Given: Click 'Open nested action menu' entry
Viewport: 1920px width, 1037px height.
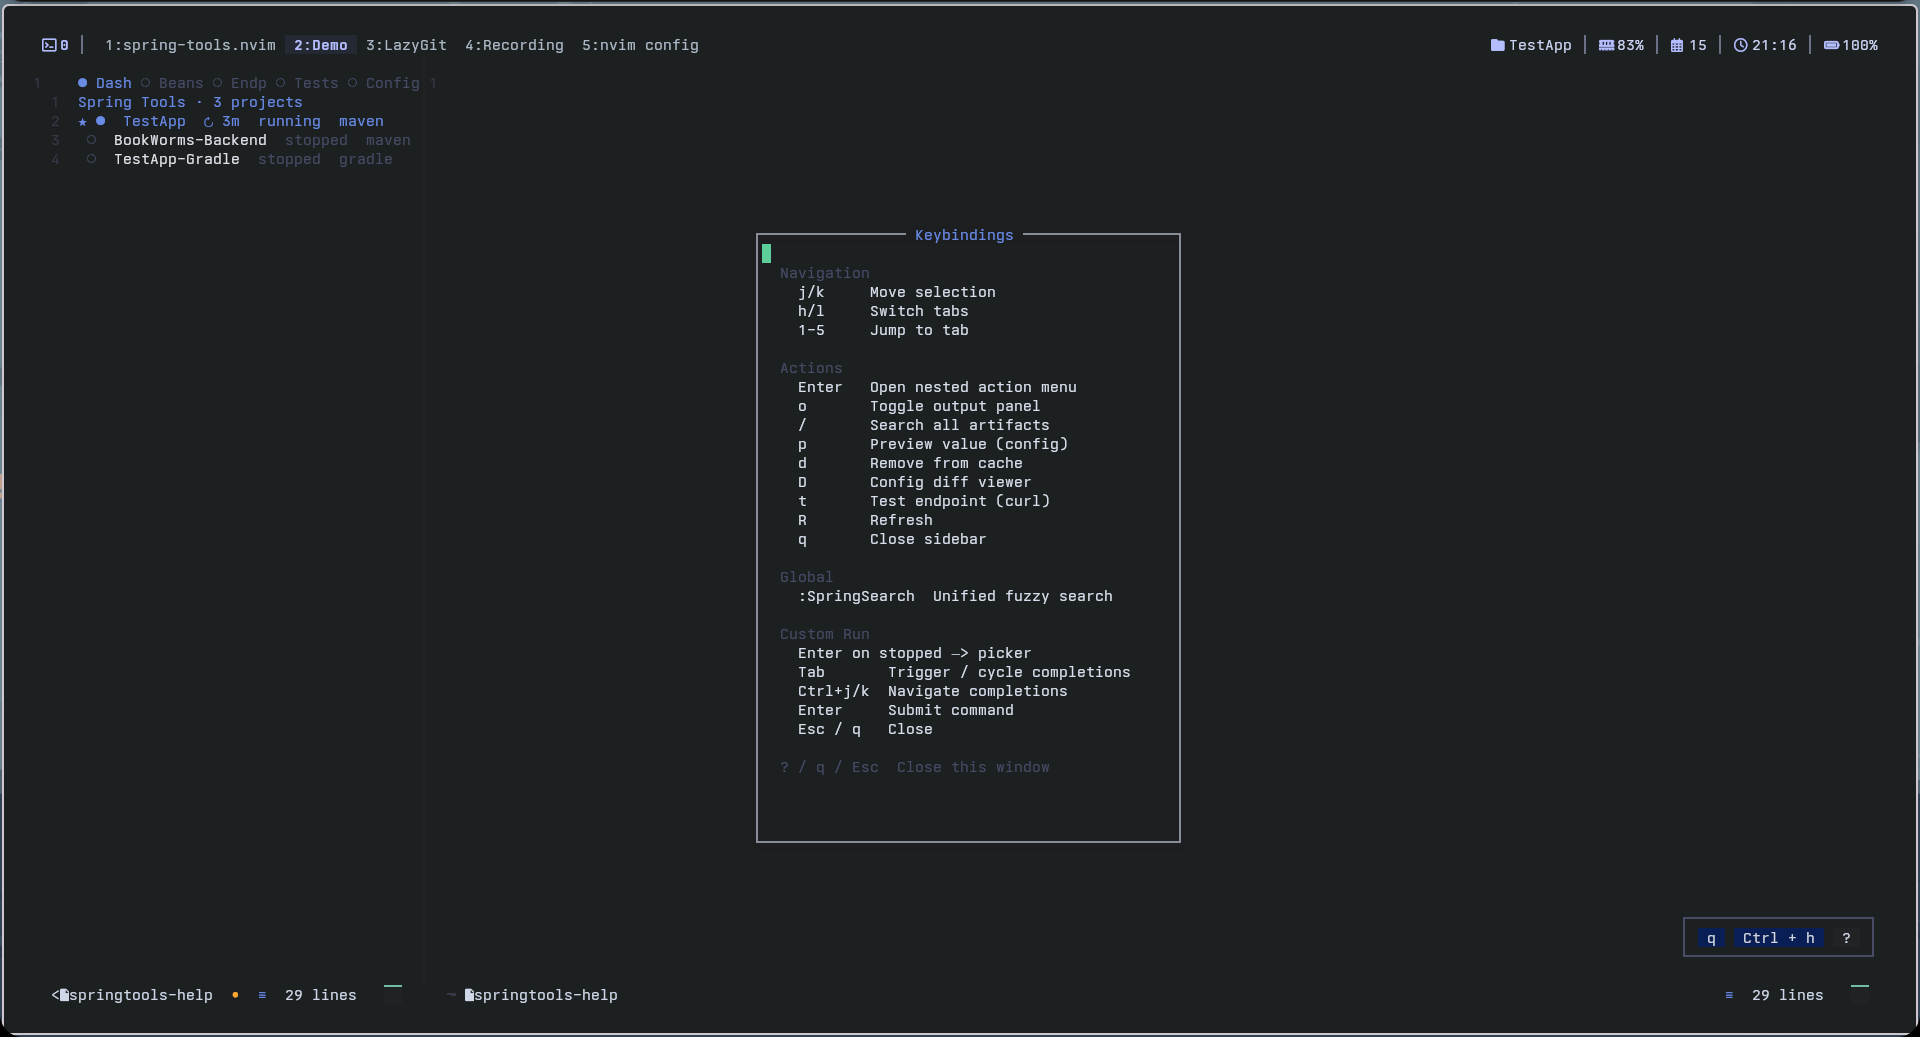Looking at the screenshot, I should [x=973, y=387].
